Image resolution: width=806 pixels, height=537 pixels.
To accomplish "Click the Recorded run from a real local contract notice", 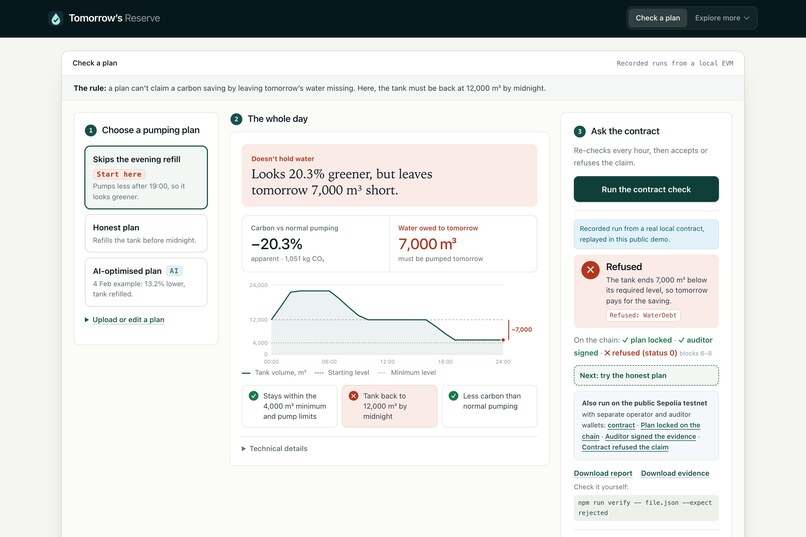I will pyautogui.click(x=646, y=234).
